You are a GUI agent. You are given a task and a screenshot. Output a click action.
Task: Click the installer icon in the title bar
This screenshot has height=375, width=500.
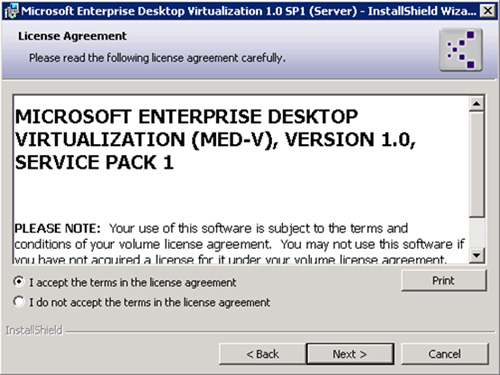(x=10, y=11)
